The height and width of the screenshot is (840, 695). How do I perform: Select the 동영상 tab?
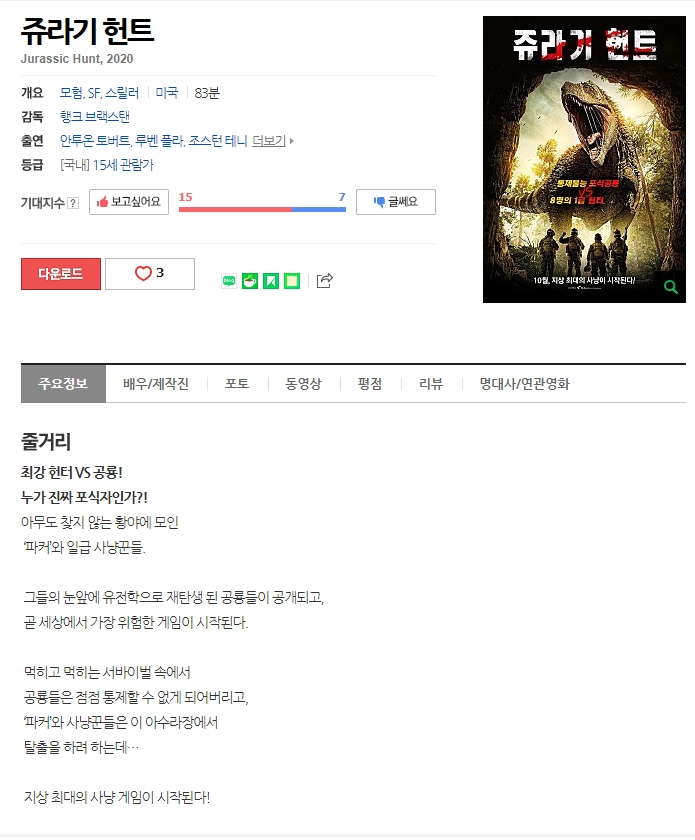click(303, 384)
